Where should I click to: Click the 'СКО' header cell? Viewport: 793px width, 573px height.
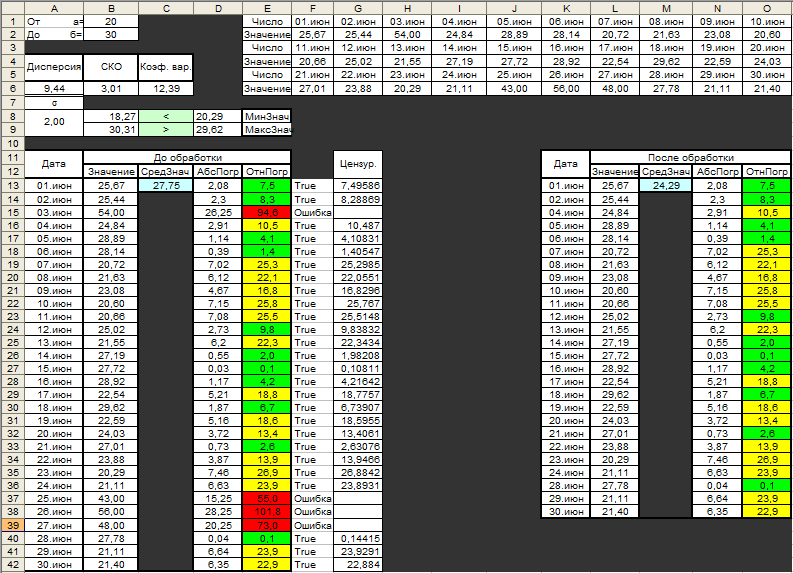(111, 67)
